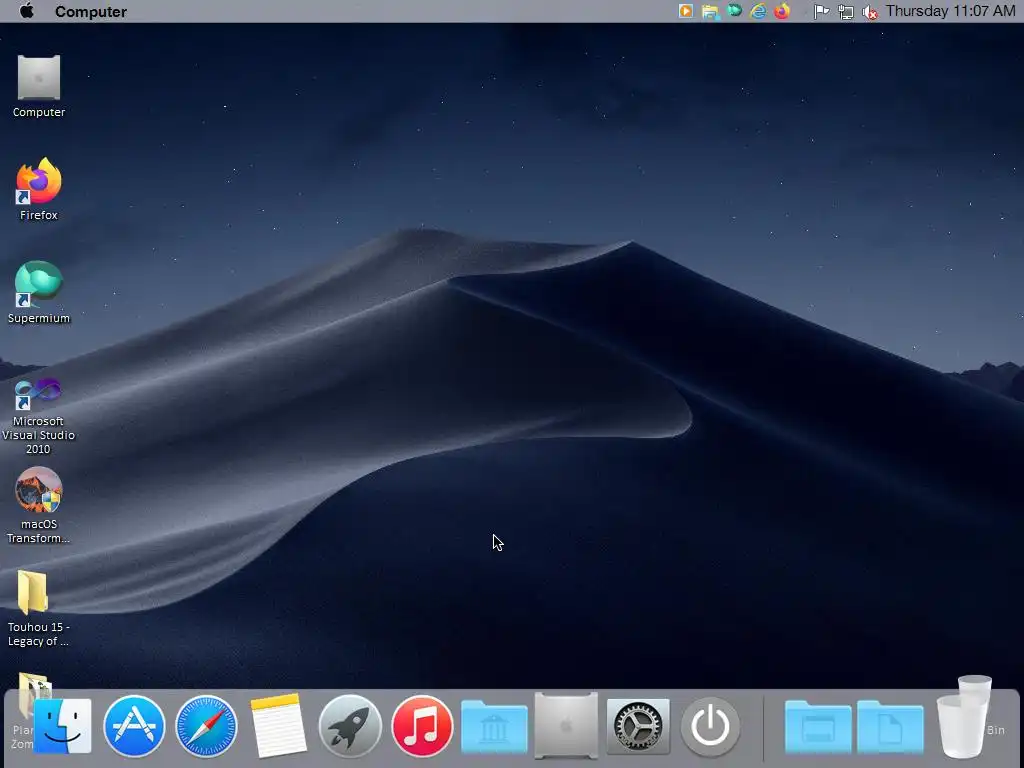The width and height of the screenshot is (1024, 768).
Task: Open the Notes pad in the dock
Action: (x=278, y=726)
